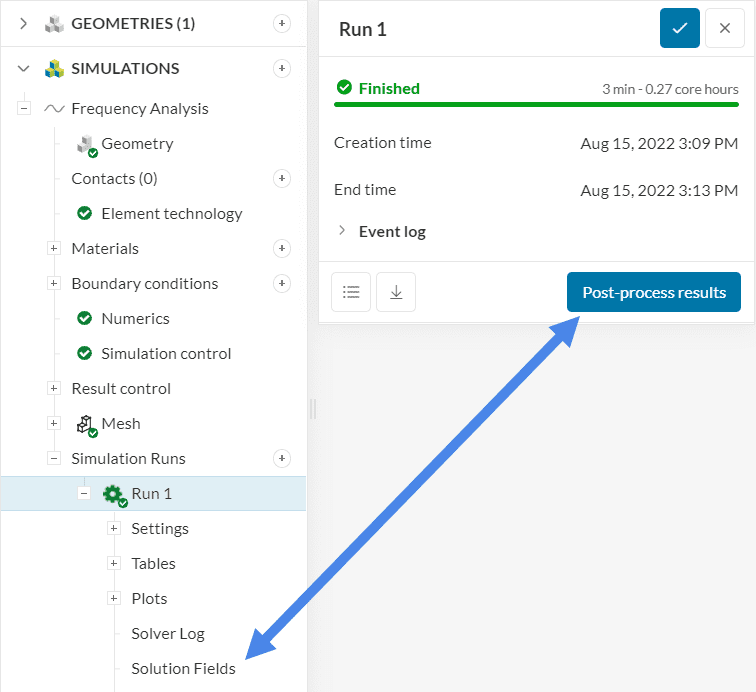This screenshot has height=692, width=756.
Task: Add a geometry using the plus icon
Action: pyautogui.click(x=282, y=24)
